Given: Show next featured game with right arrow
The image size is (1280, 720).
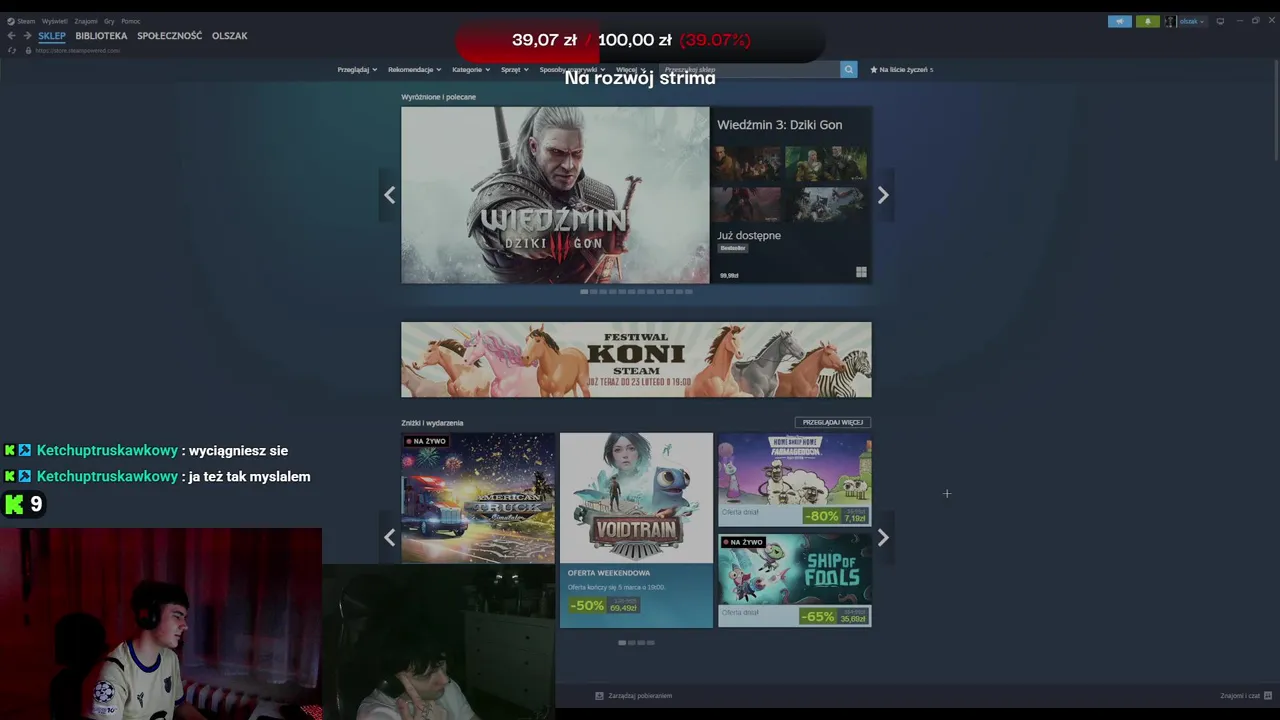Looking at the screenshot, I should (x=883, y=195).
